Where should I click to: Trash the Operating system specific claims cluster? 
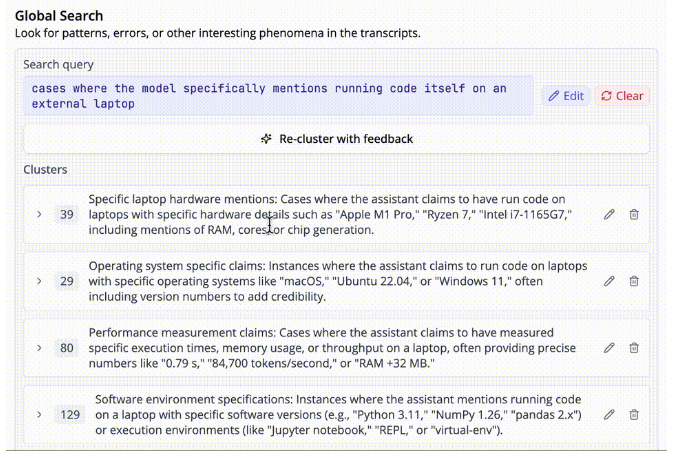634,281
